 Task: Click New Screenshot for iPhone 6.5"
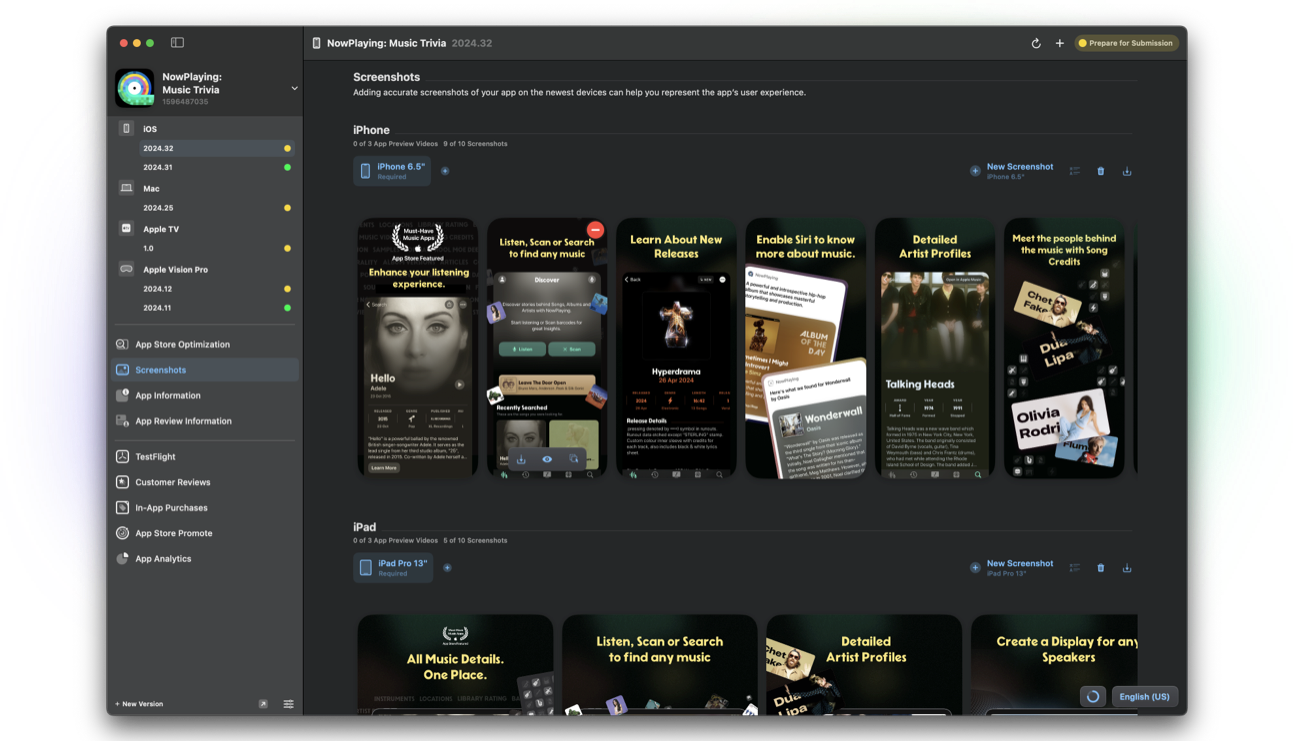click(x=1011, y=171)
